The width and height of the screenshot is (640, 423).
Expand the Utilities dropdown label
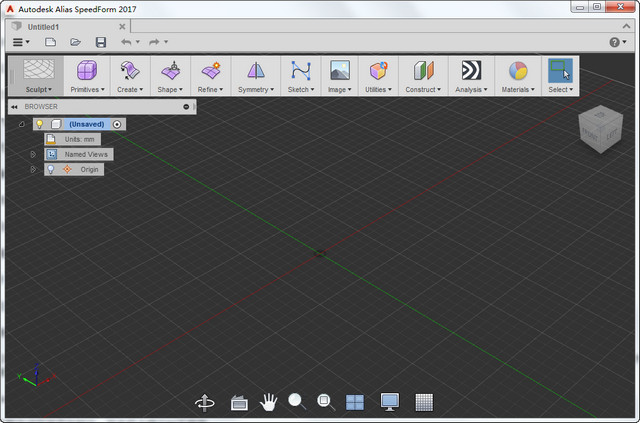click(x=378, y=89)
